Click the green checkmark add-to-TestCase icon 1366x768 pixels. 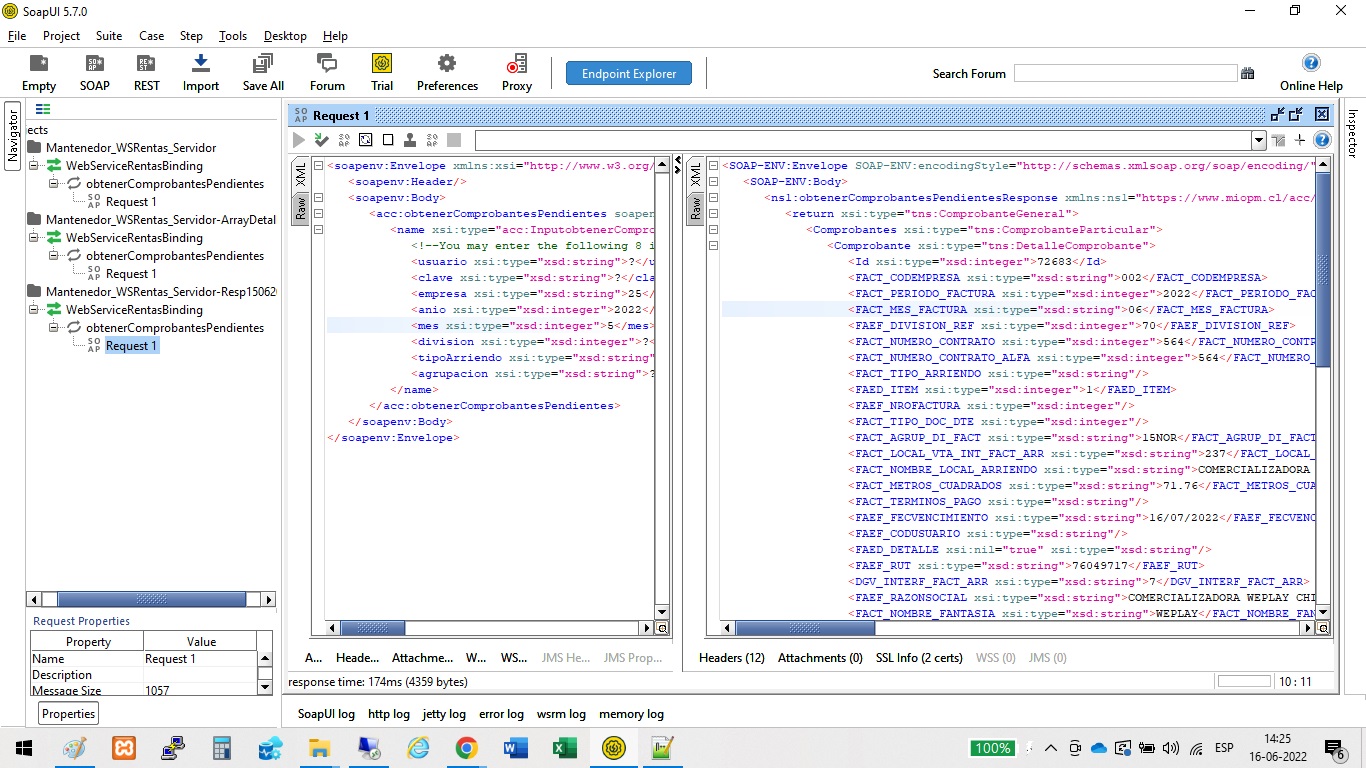(x=321, y=140)
